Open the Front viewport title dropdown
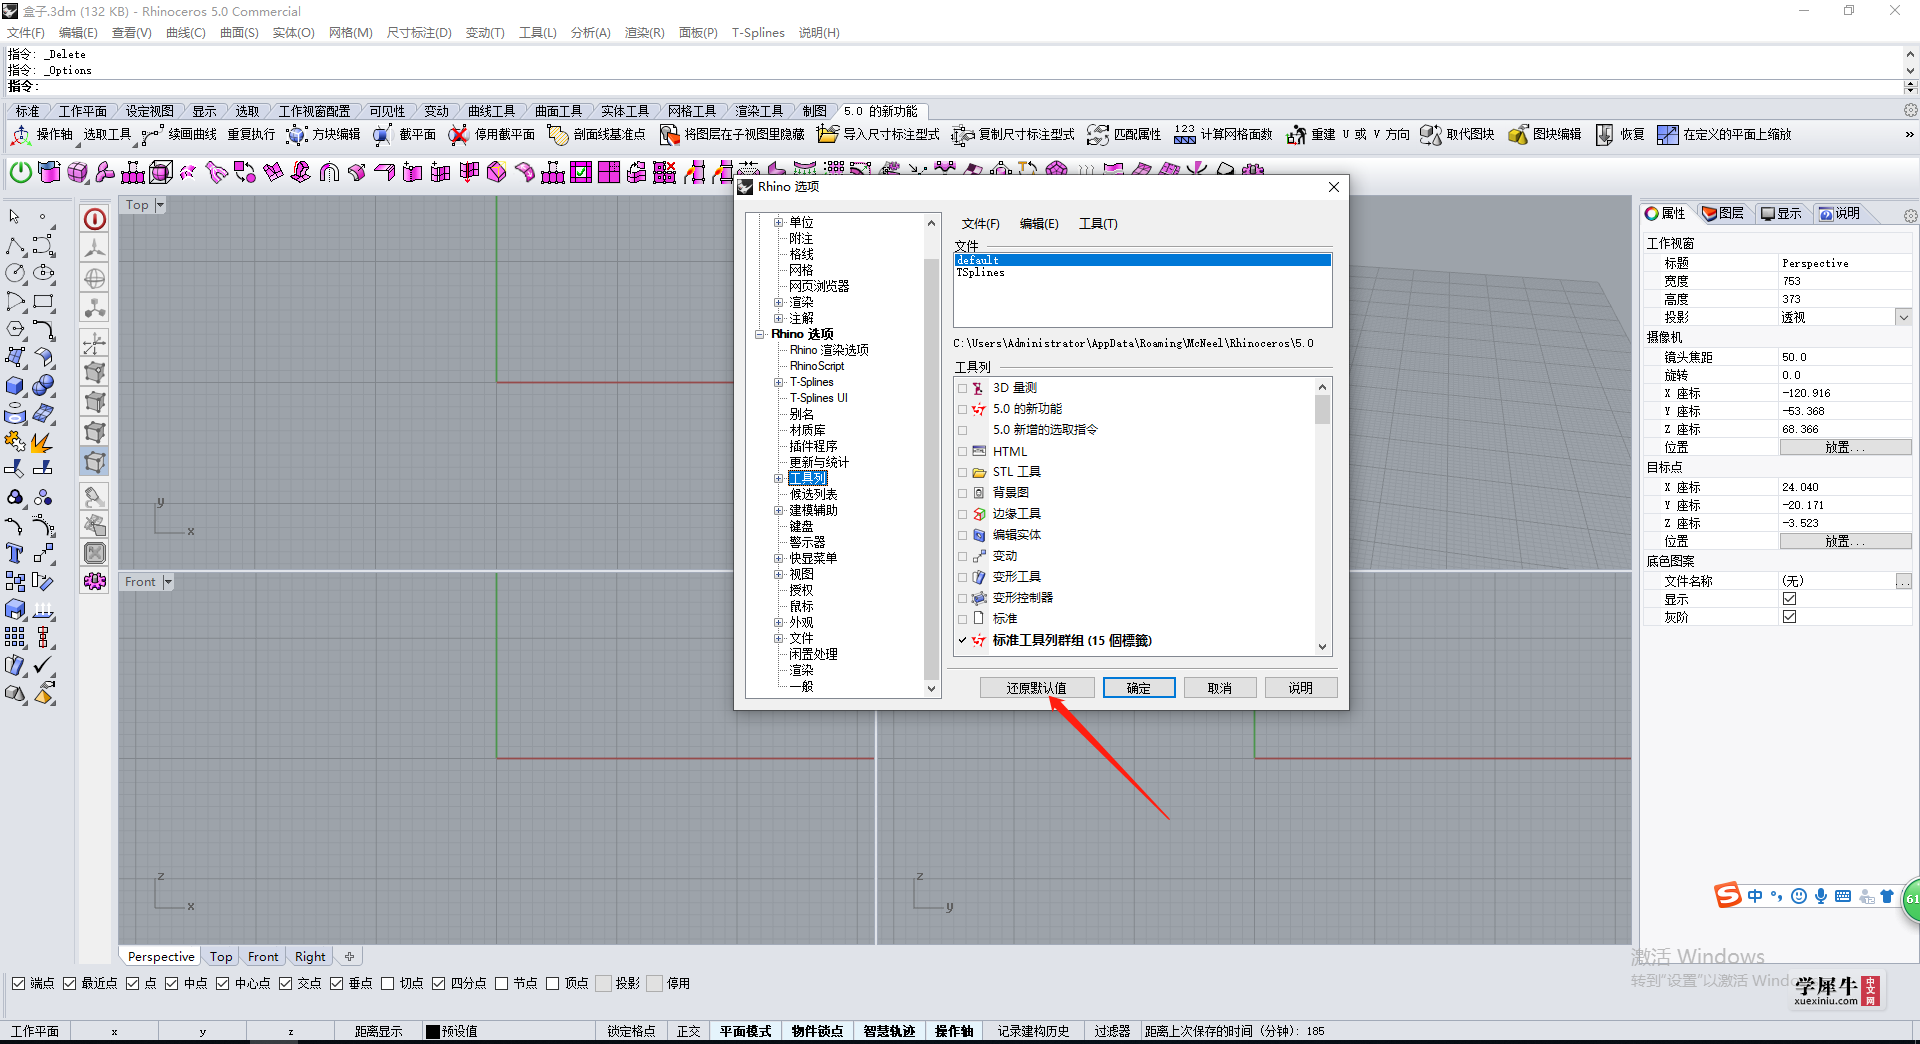Viewport: 1920px width, 1044px height. click(168, 581)
